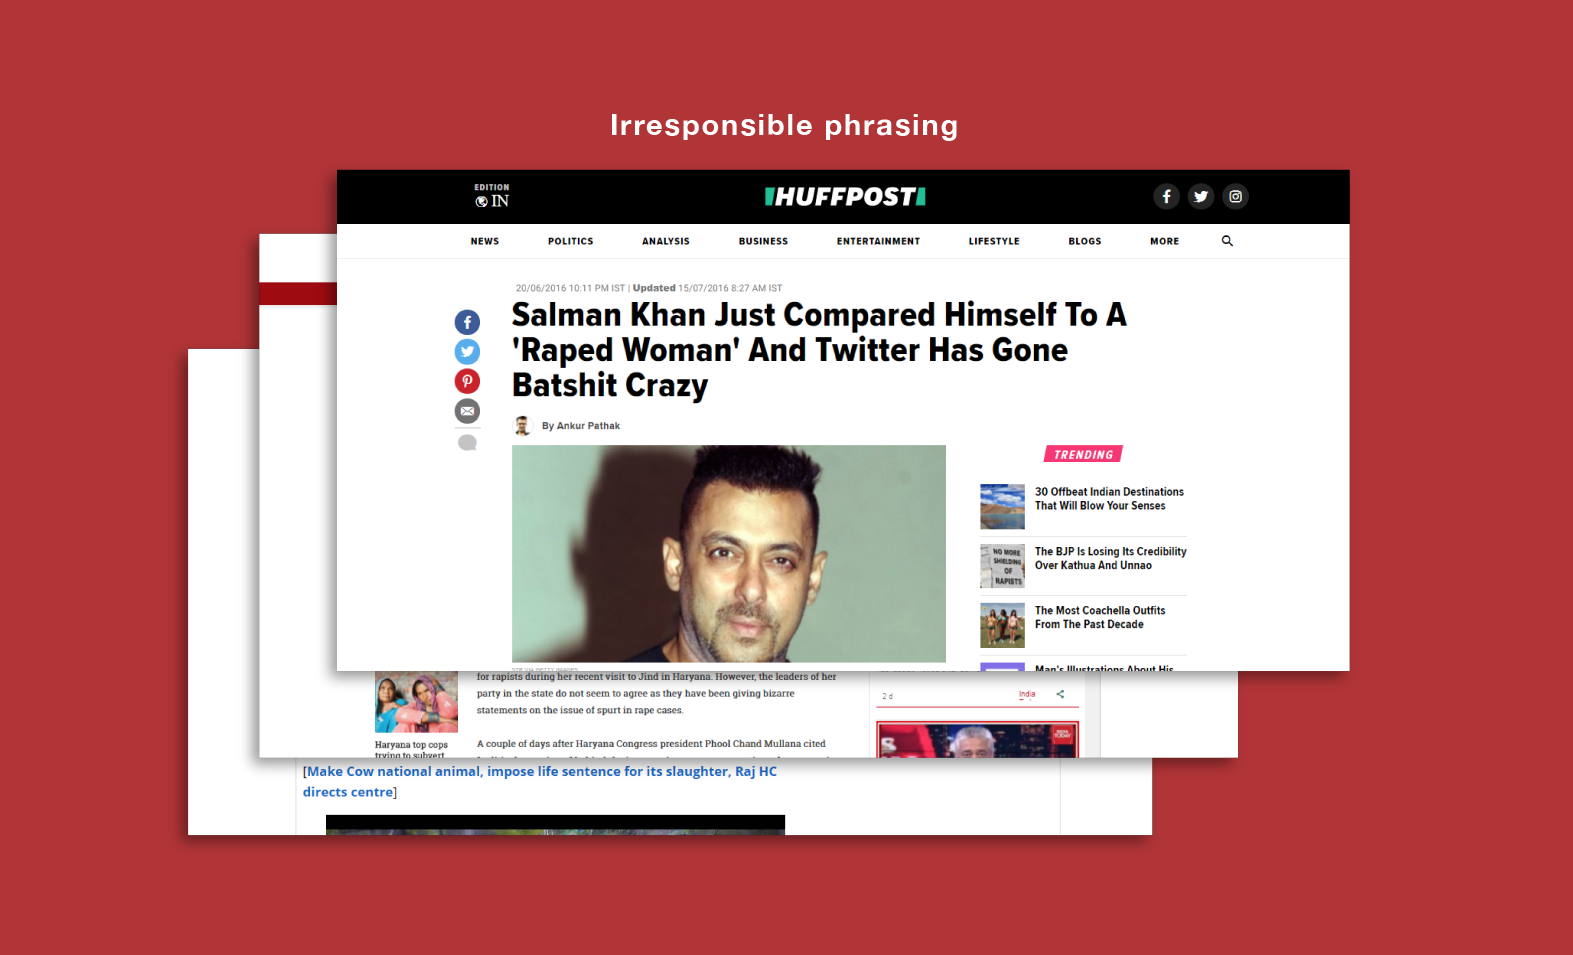Viewport: 1573px width, 955px height.
Task: Open HuffPost Facebook page icon in header
Action: pyautogui.click(x=1166, y=197)
